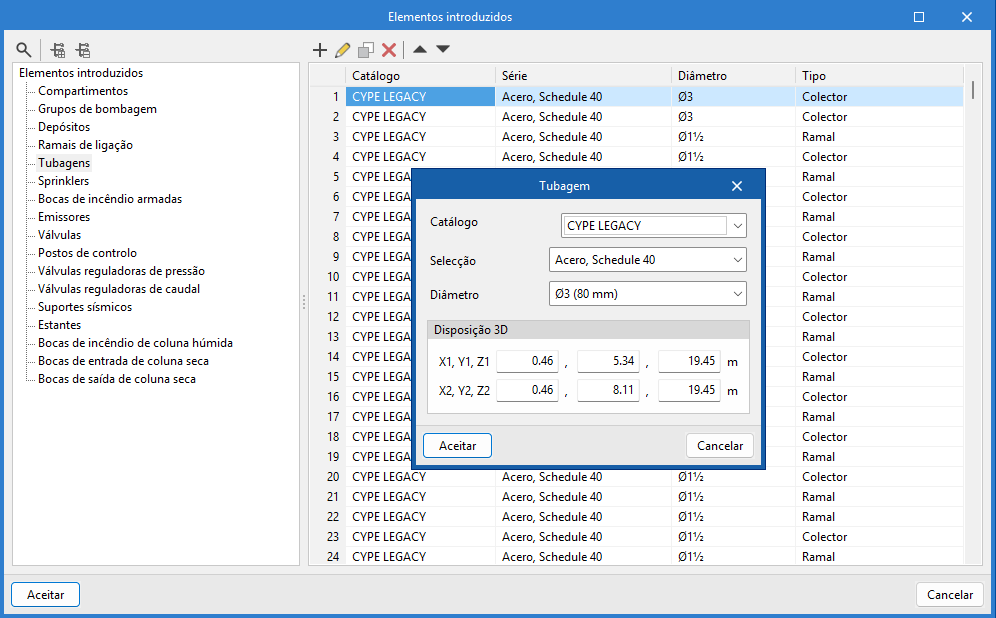Click the rightmost tree icon above the element tree
This screenshot has height=618, width=996.
(x=83, y=49)
